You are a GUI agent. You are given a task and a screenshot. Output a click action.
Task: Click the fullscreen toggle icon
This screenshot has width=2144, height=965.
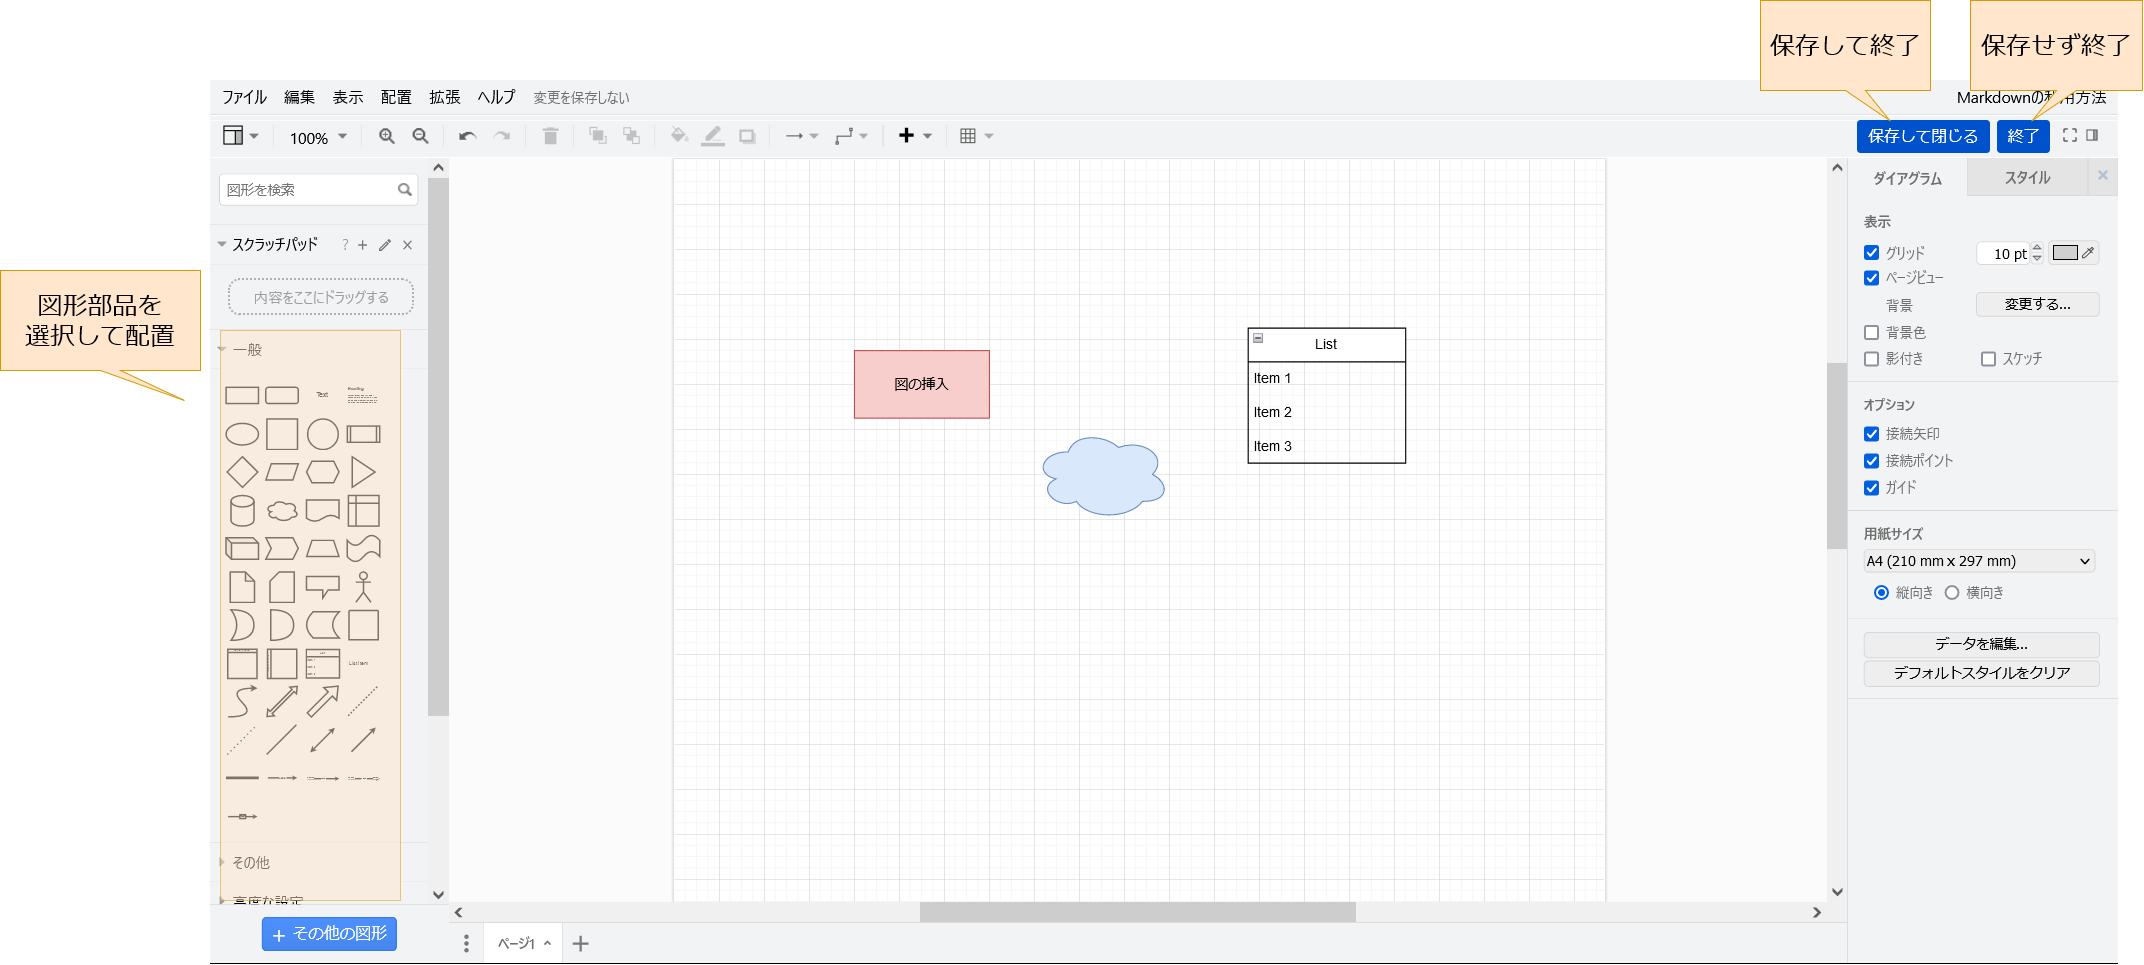tap(2070, 135)
